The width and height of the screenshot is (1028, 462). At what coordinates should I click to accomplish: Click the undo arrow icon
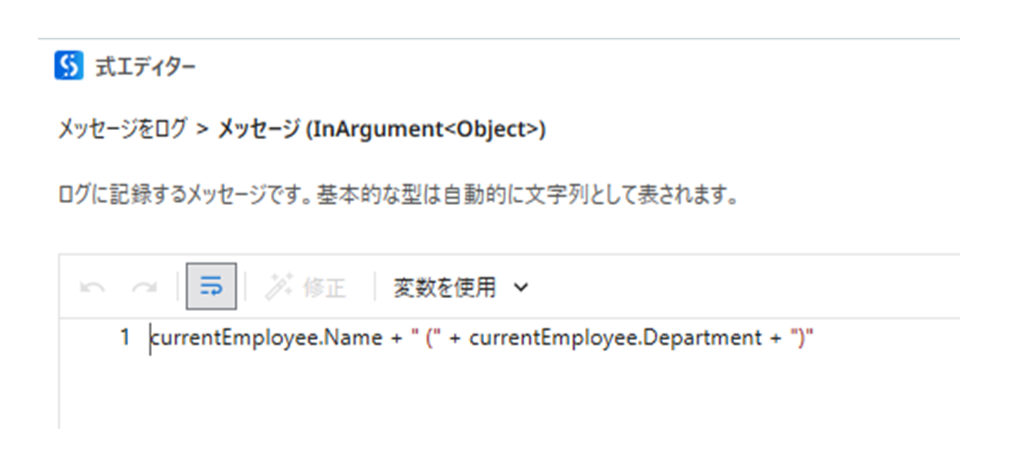93,288
